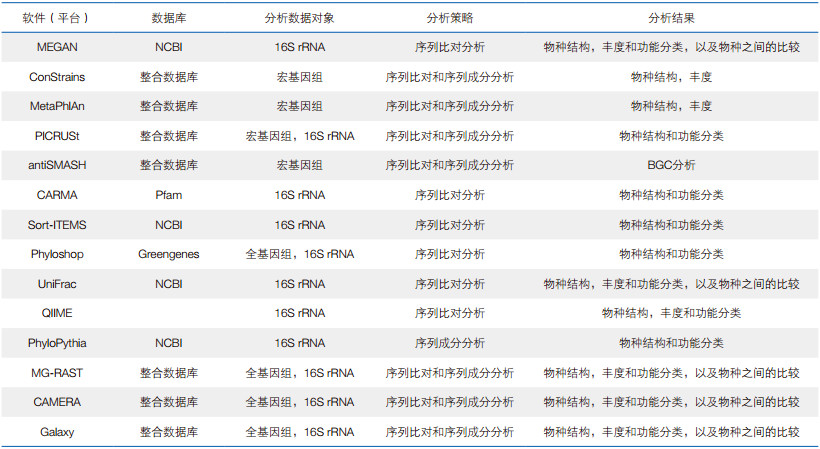
Task: Select the QIIME software name cell
Action: [x=57, y=313]
